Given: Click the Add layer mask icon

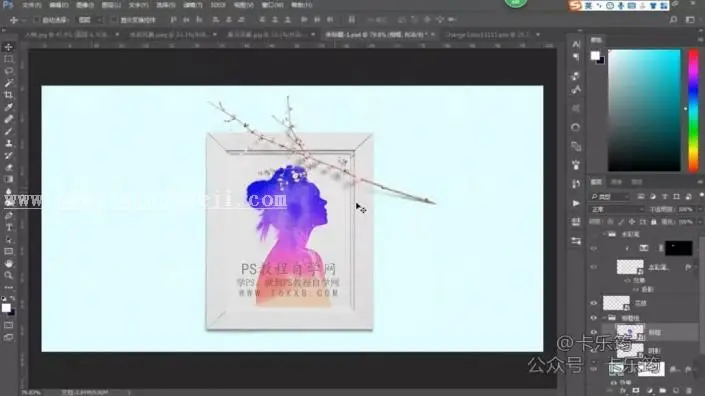Looking at the screenshot, I should pos(636,391).
